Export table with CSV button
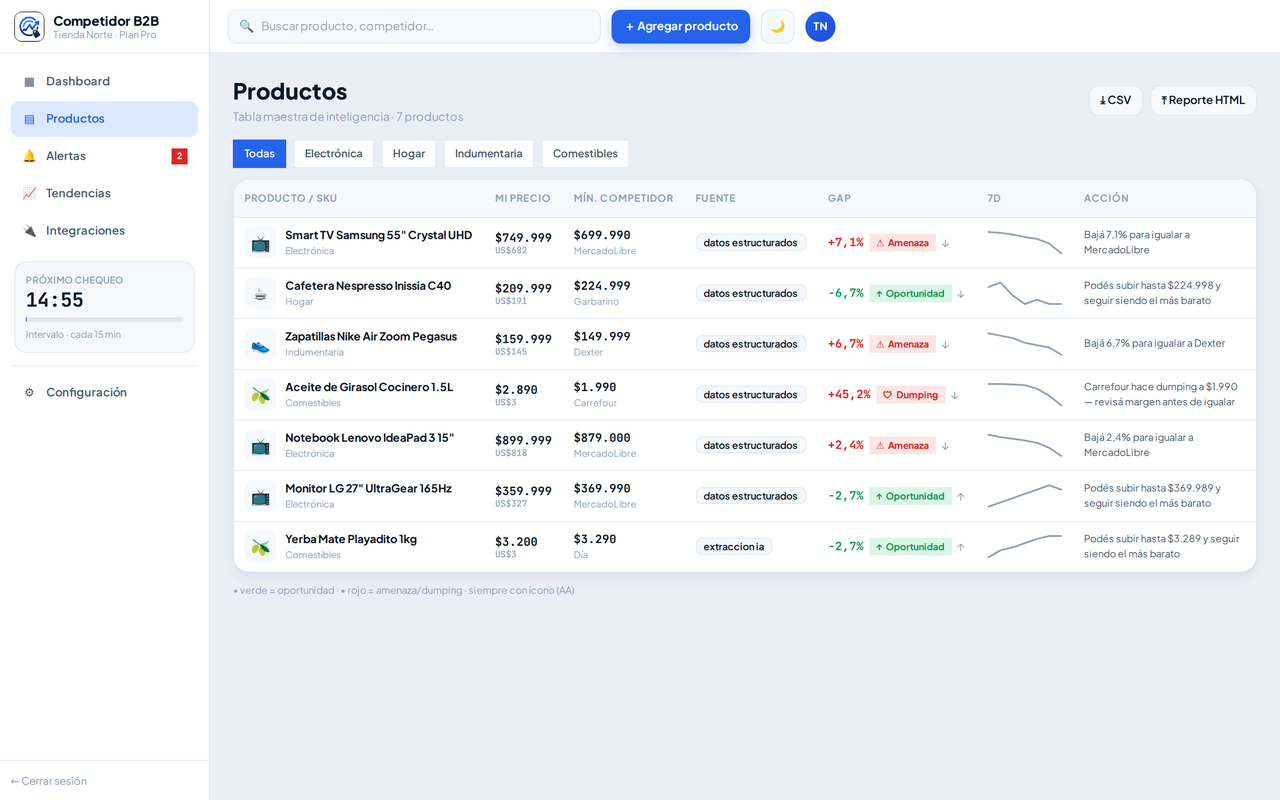The height and width of the screenshot is (800, 1280). click(x=1116, y=100)
